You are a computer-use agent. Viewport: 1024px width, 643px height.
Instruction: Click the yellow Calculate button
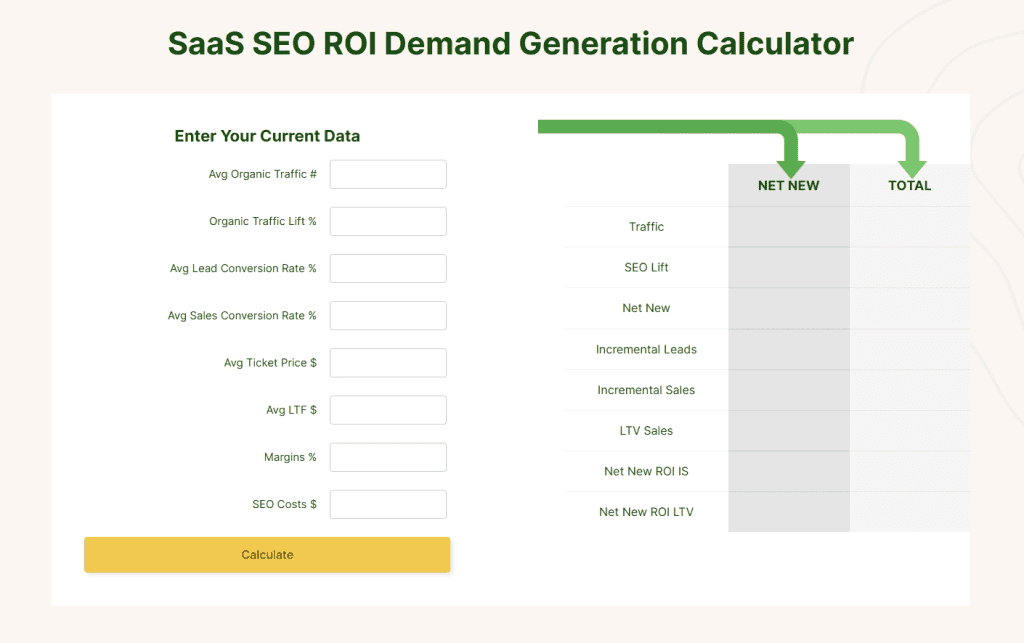267,555
